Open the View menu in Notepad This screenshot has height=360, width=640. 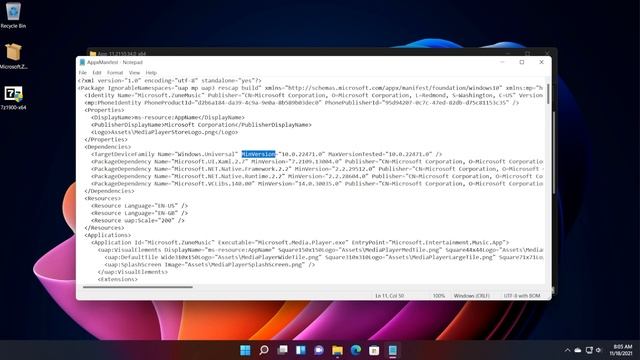[x=134, y=73]
